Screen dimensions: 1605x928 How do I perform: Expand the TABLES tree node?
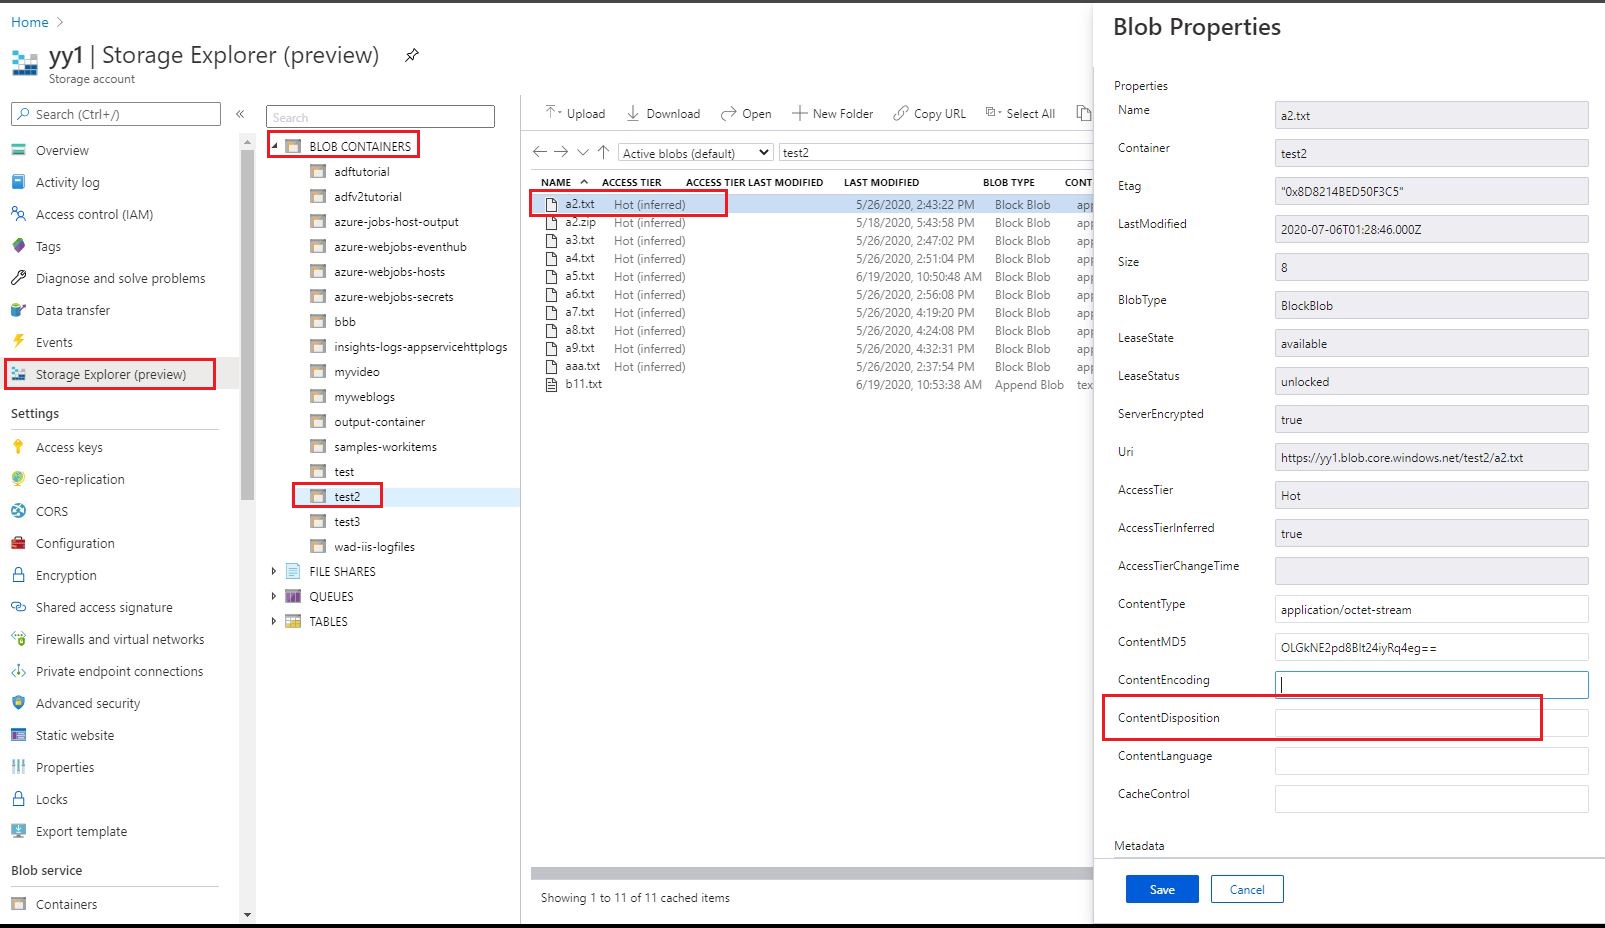click(275, 621)
